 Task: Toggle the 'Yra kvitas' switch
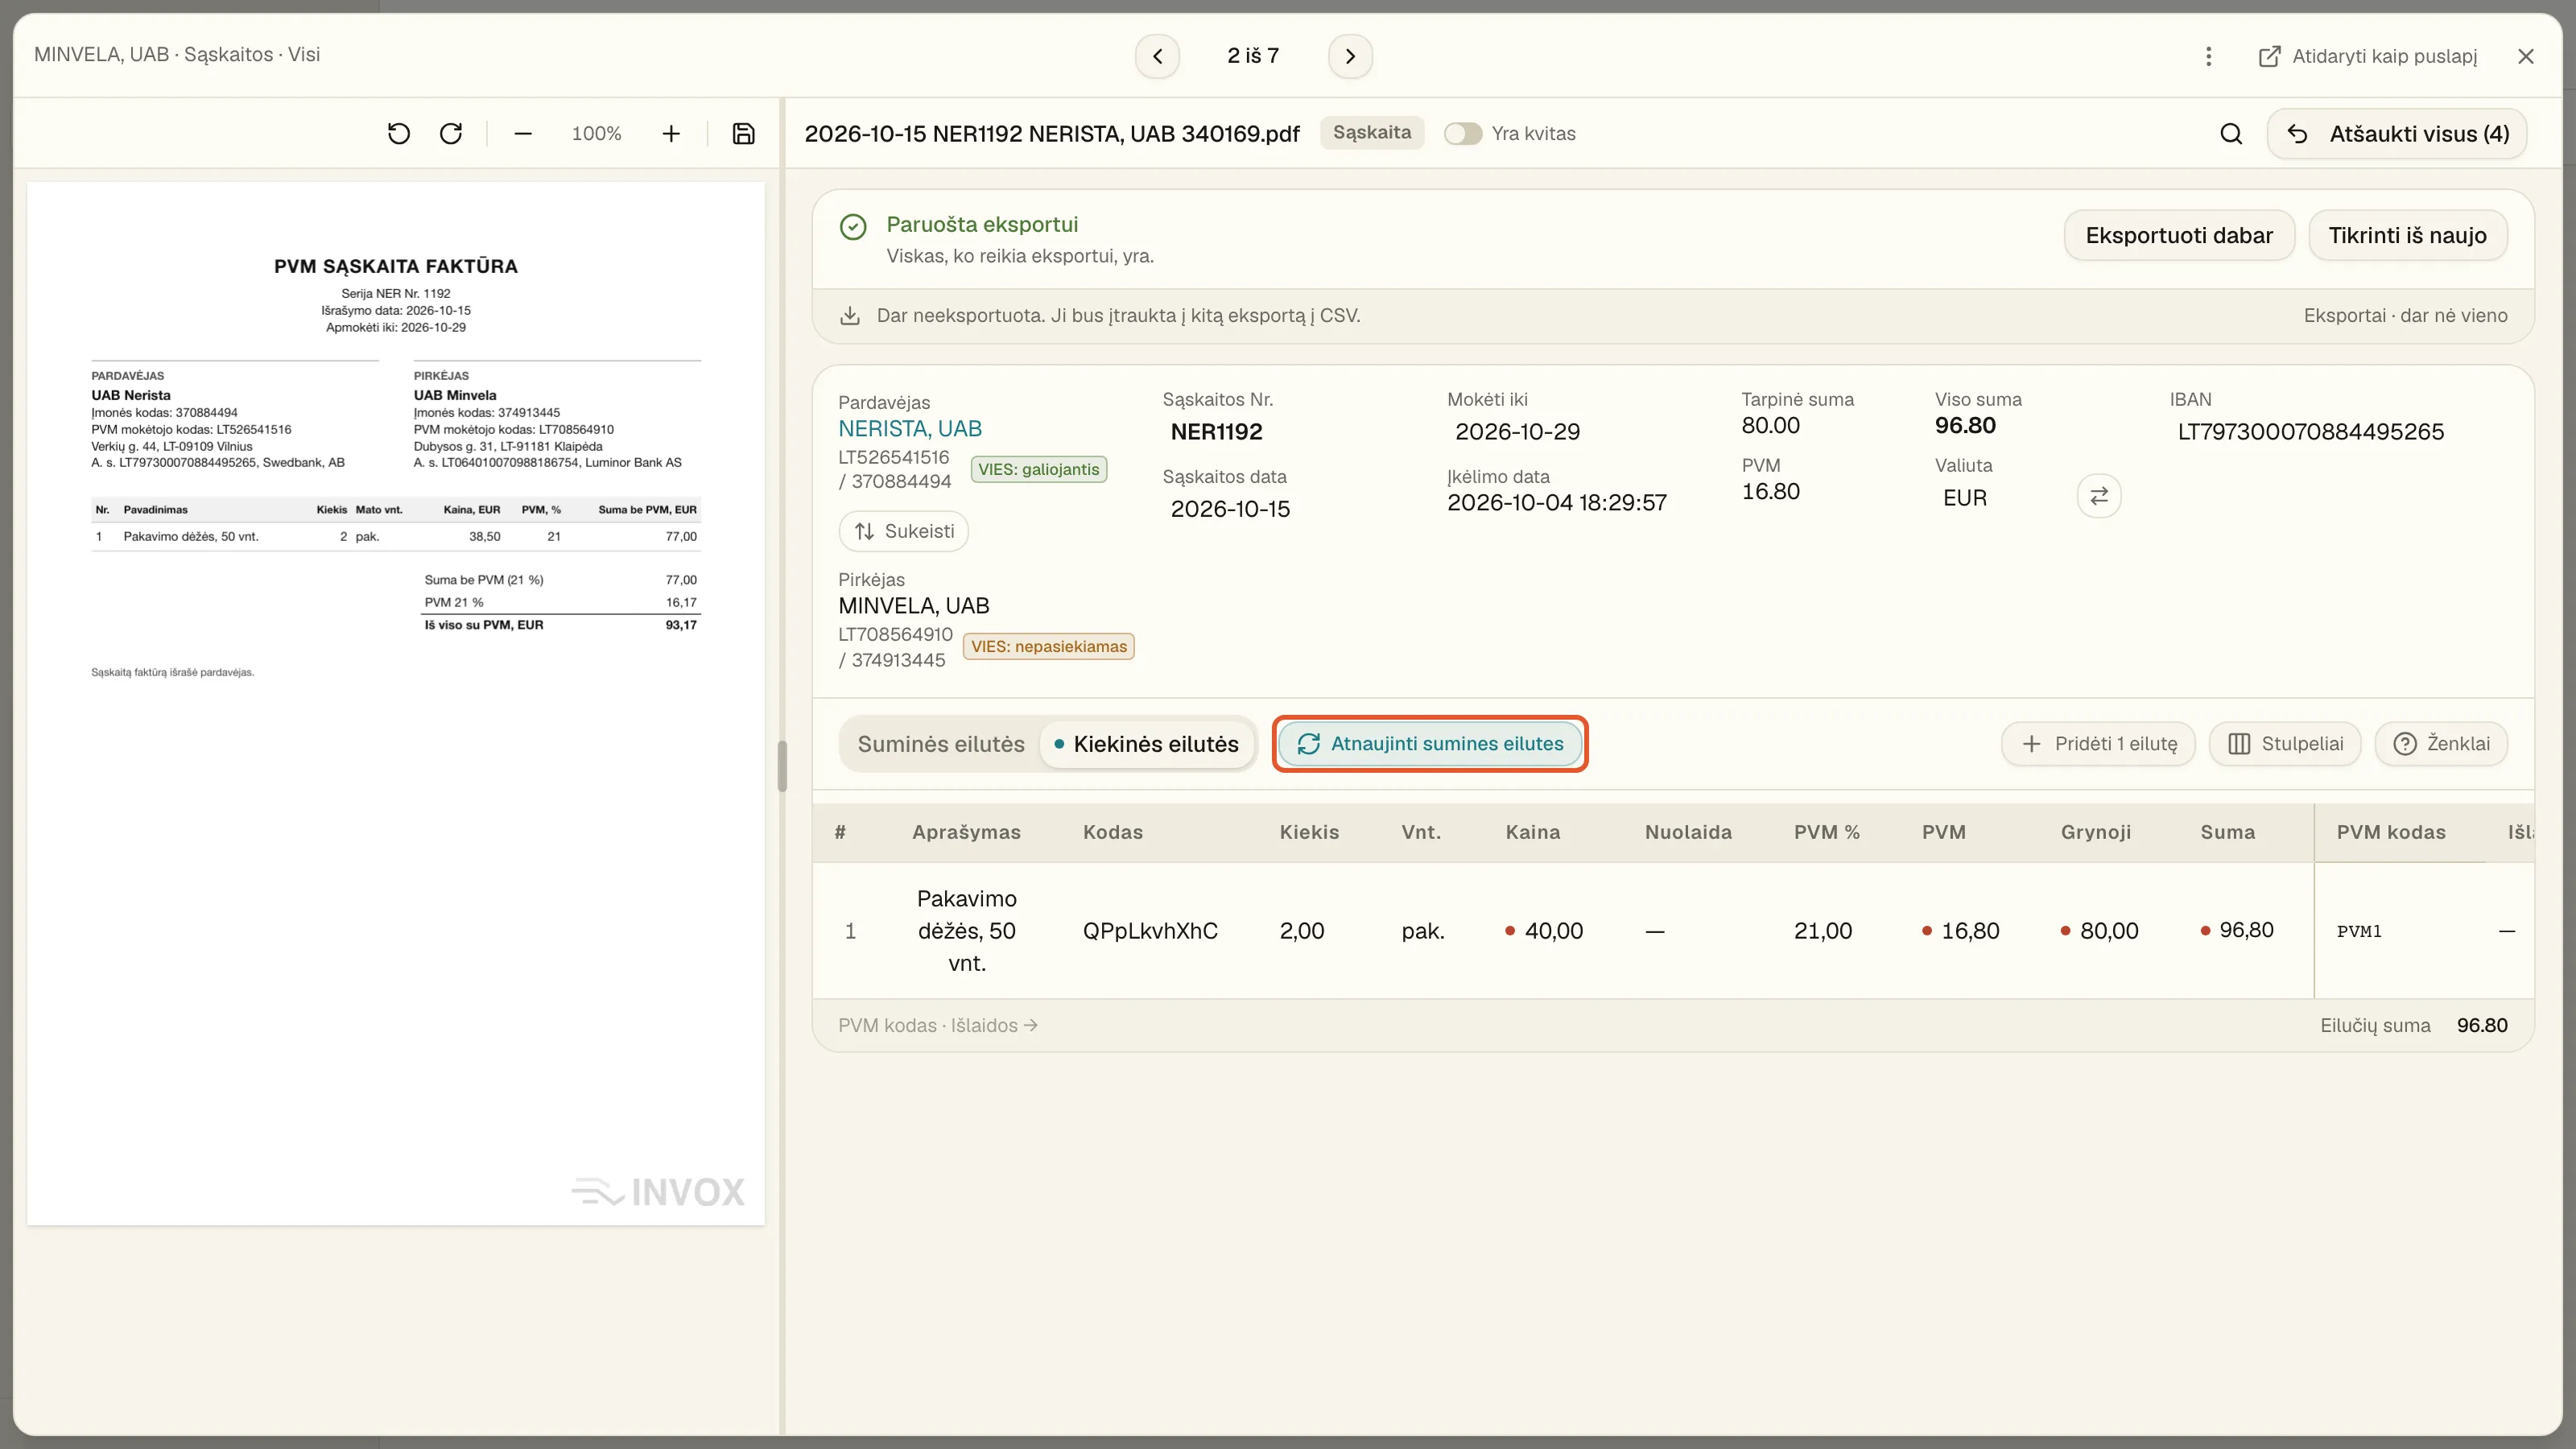(1462, 134)
